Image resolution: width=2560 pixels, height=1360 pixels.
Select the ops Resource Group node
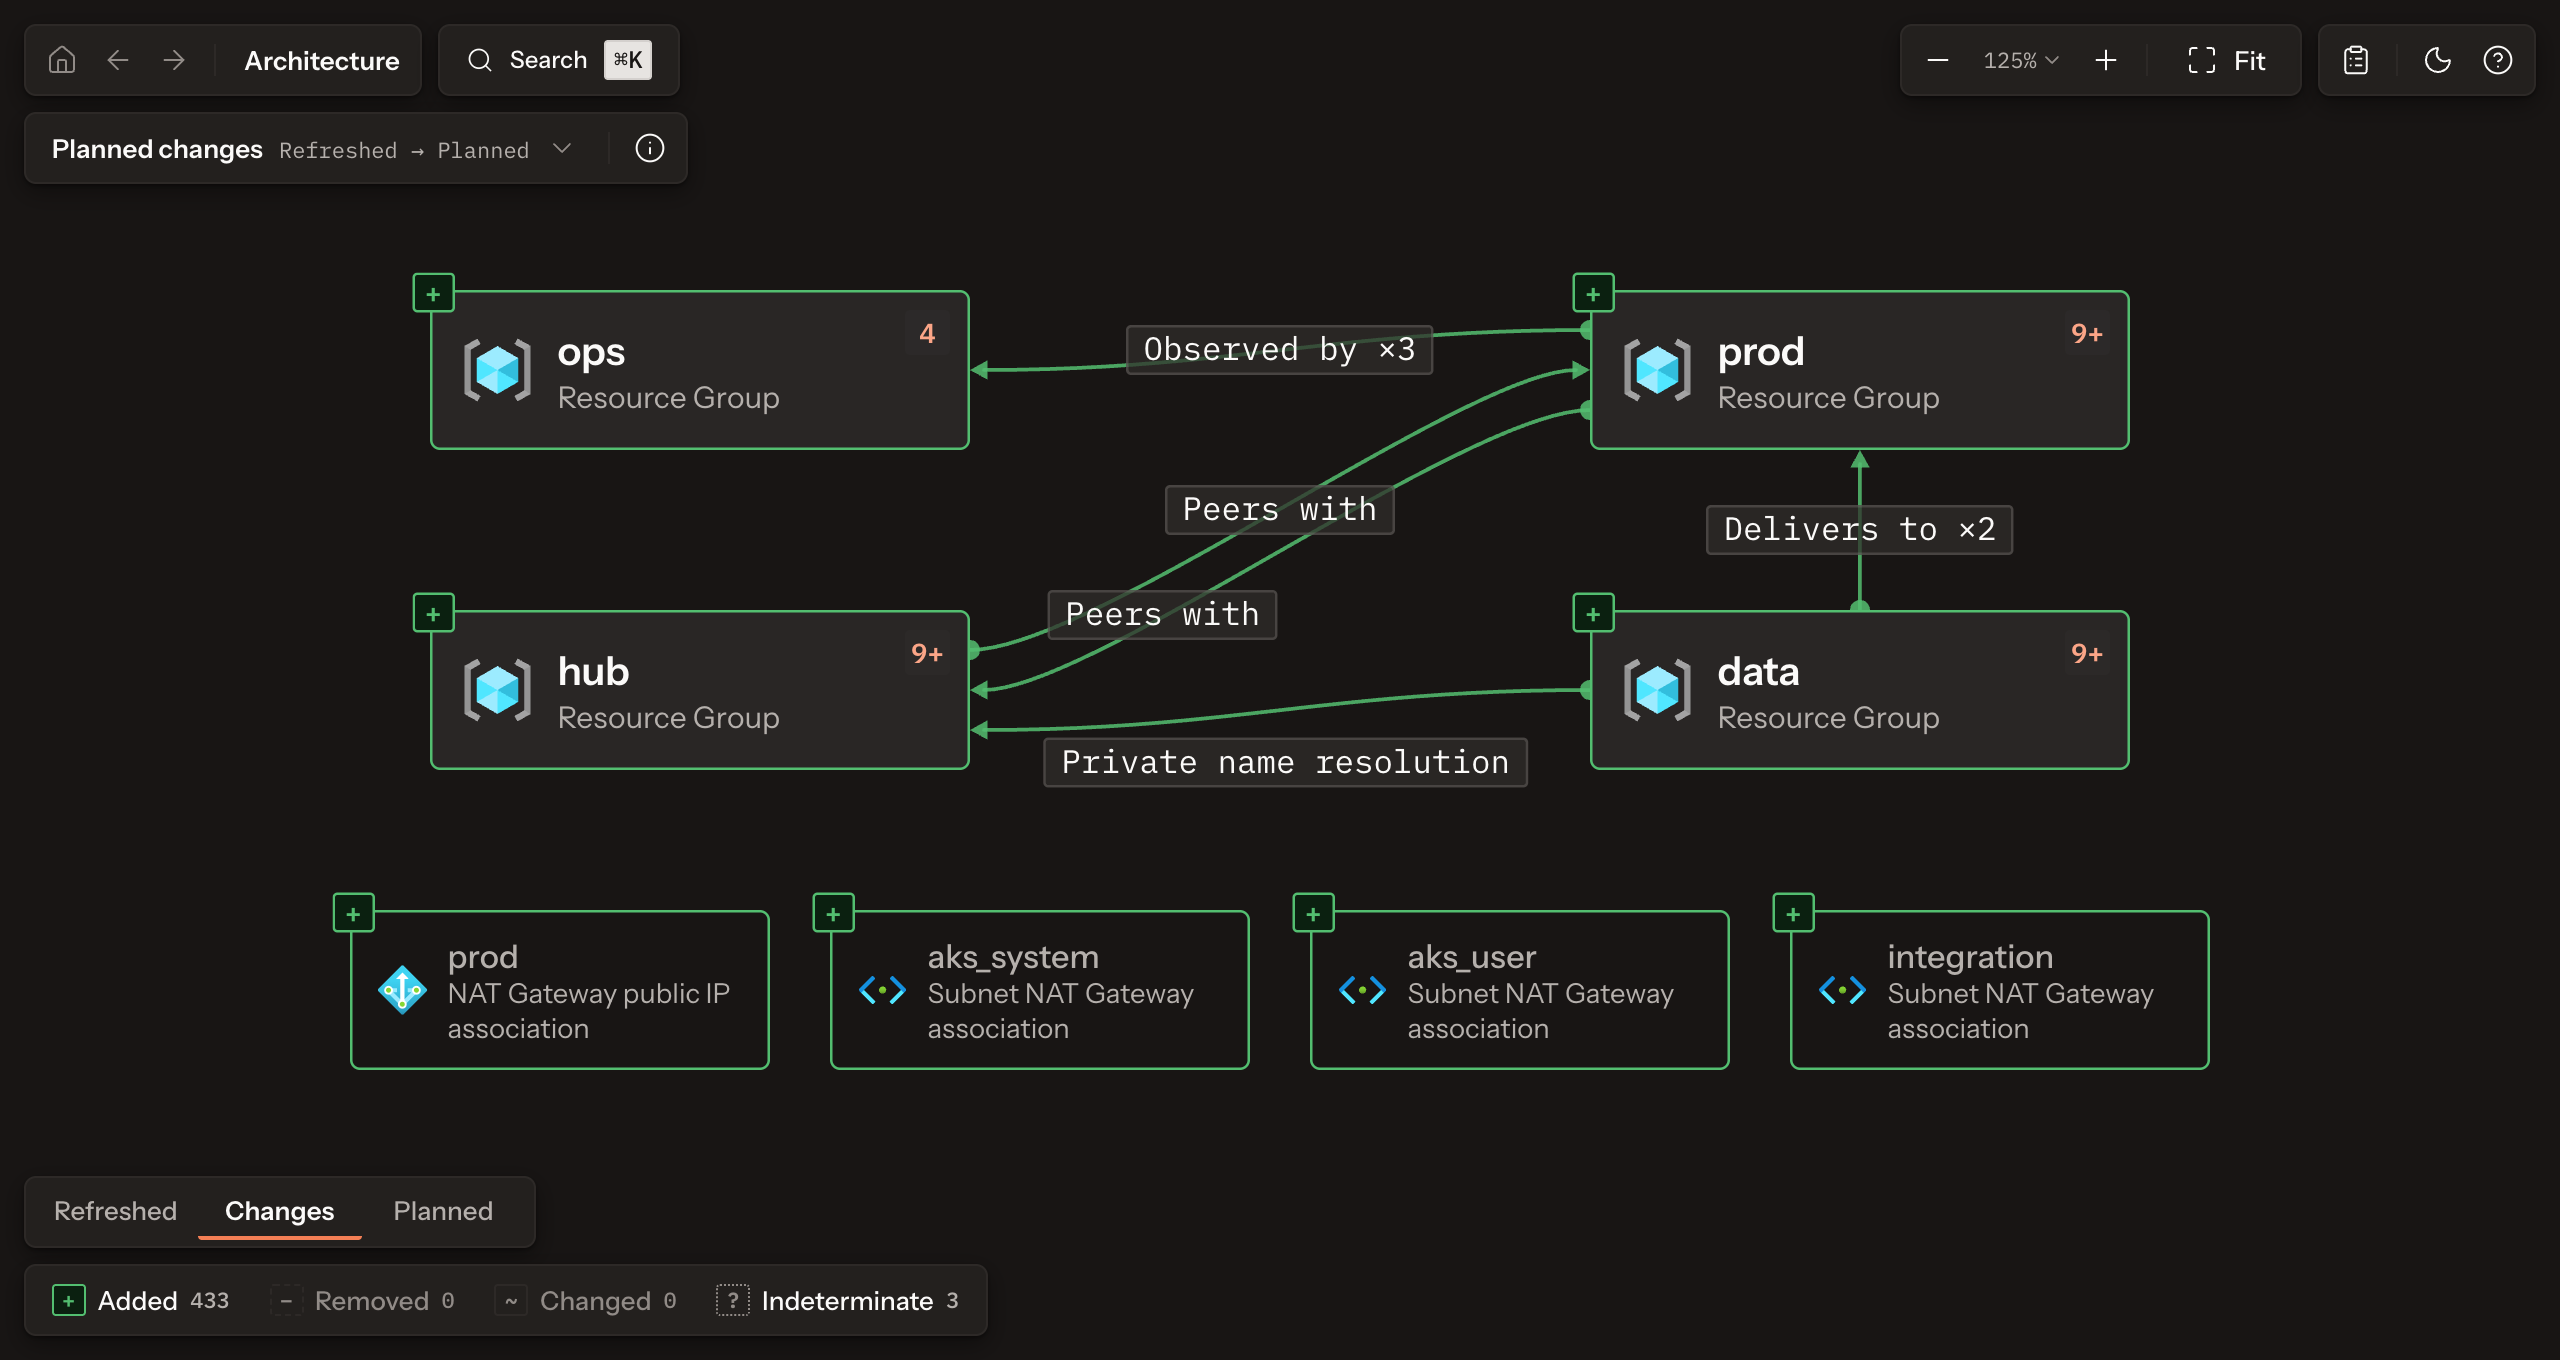[700, 370]
